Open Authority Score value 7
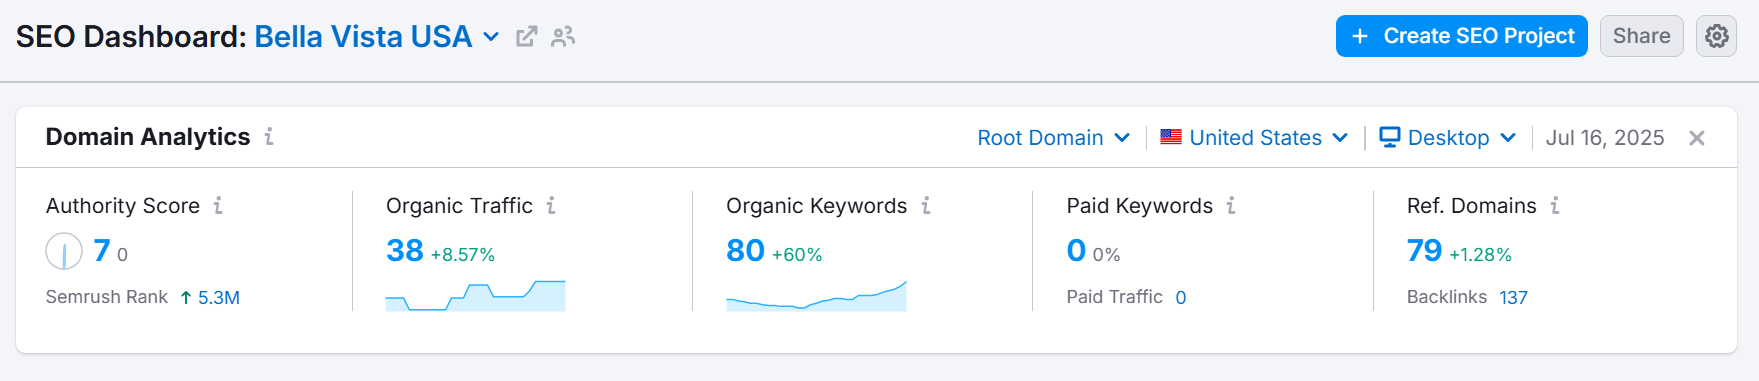This screenshot has width=1759, height=381. [x=102, y=251]
